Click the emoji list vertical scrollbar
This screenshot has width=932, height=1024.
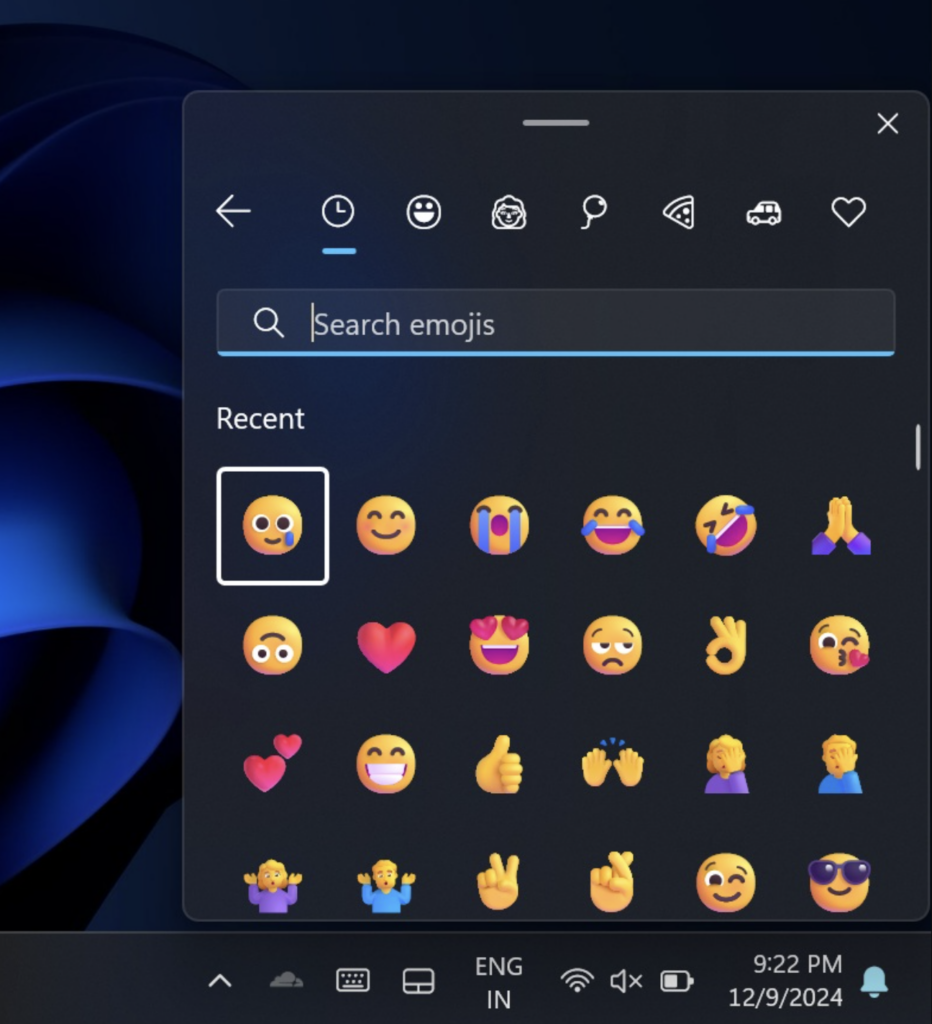[918, 447]
